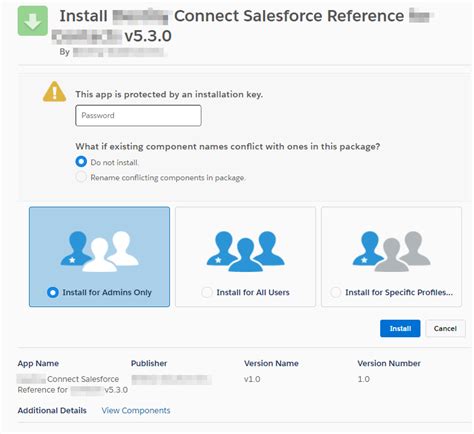Open the View Components link
Screen dimensions: 474x434
pyautogui.click(x=136, y=410)
